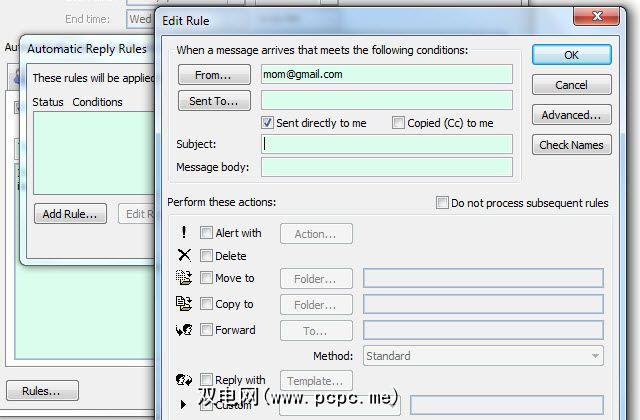Check the Forward action checkbox
640x420 pixels.
click(206, 330)
